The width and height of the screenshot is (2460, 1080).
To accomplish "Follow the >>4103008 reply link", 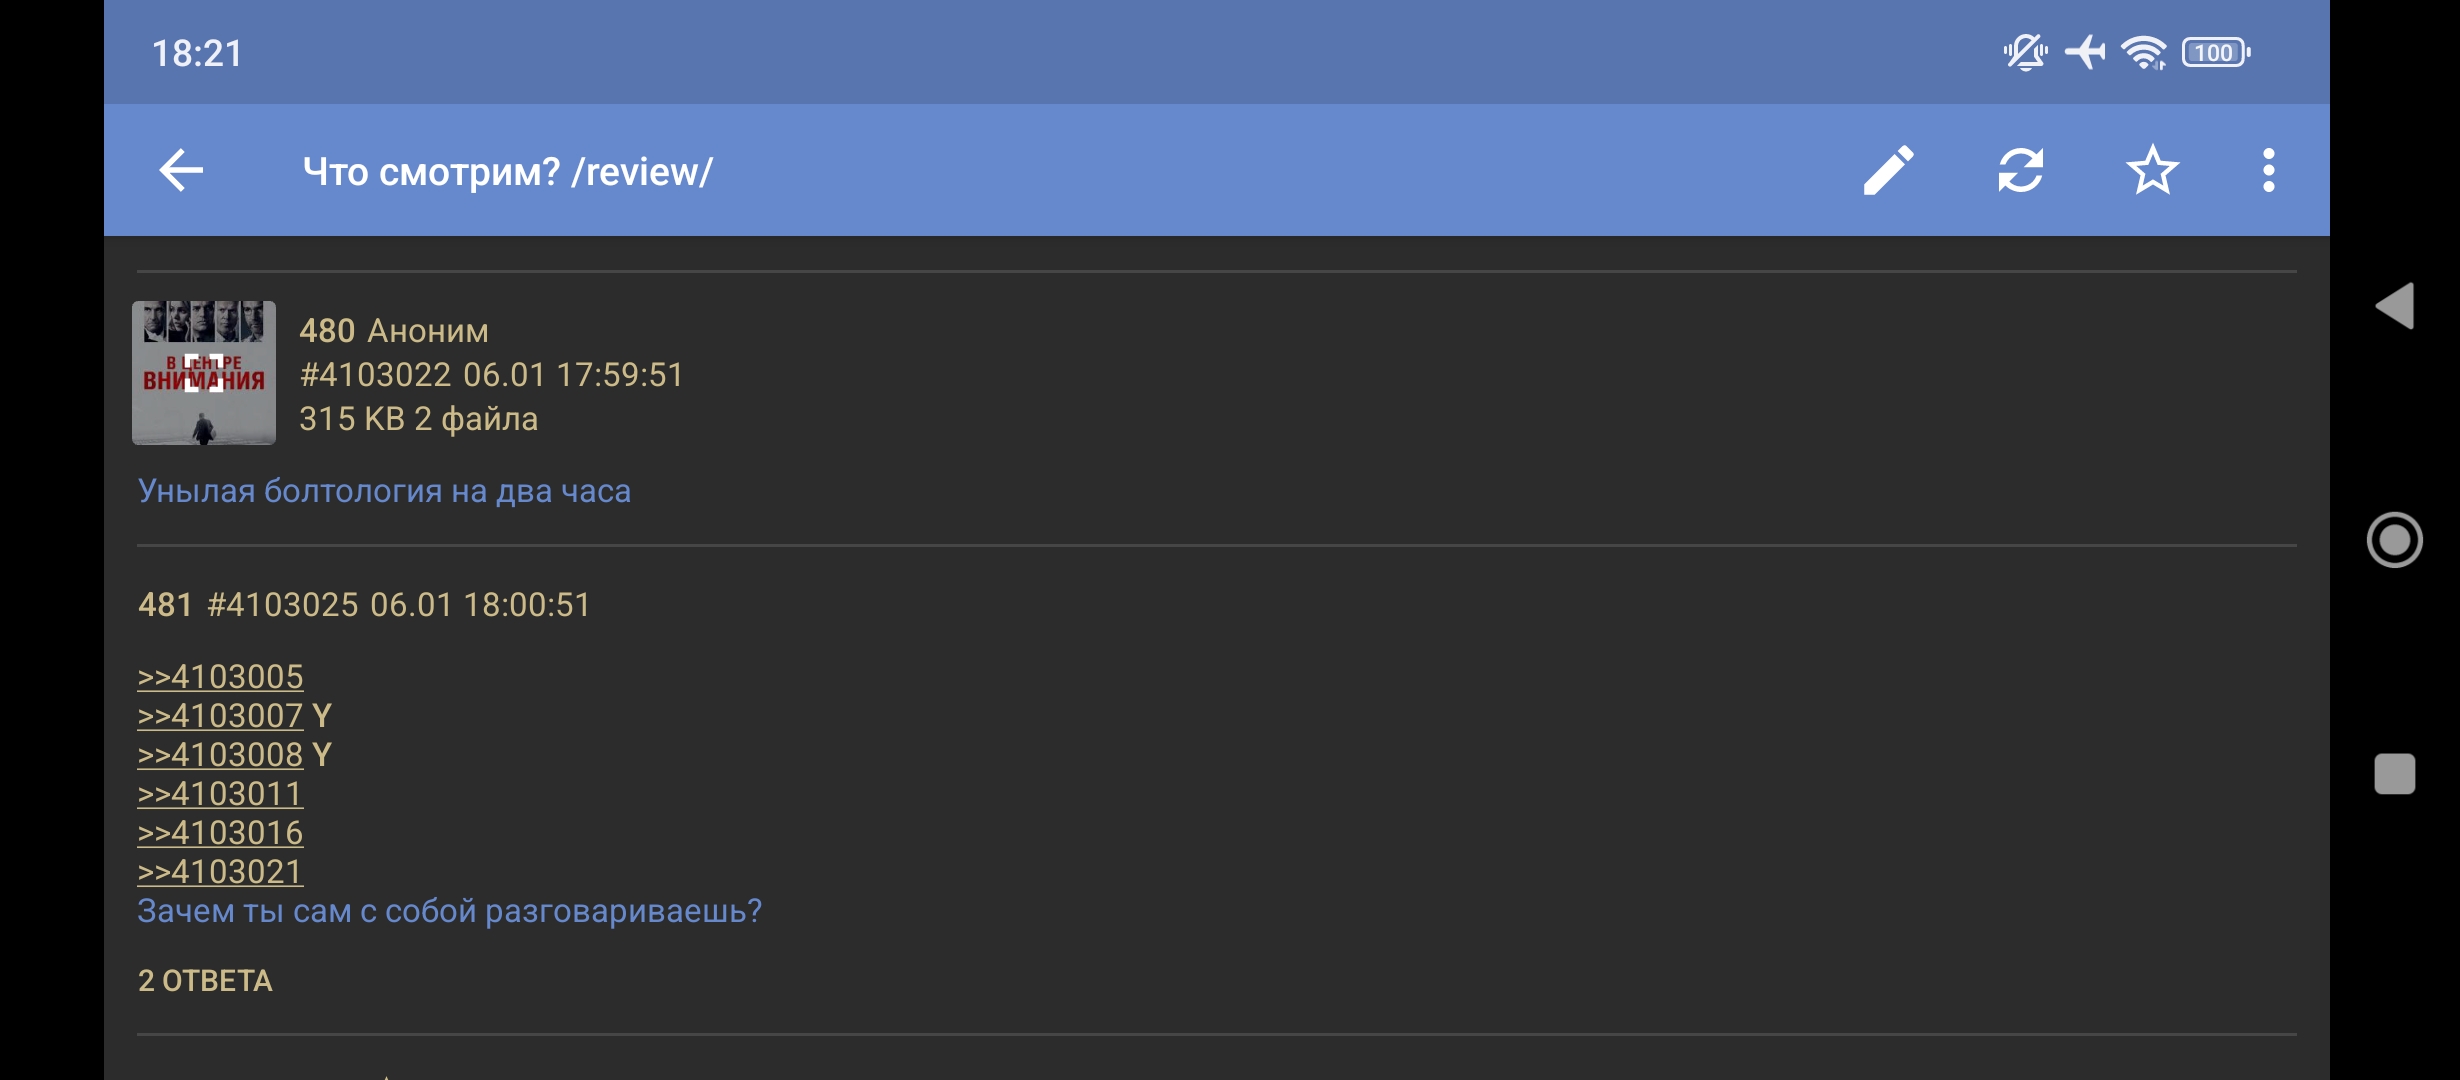I will pyautogui.click(x=220, y=755).
